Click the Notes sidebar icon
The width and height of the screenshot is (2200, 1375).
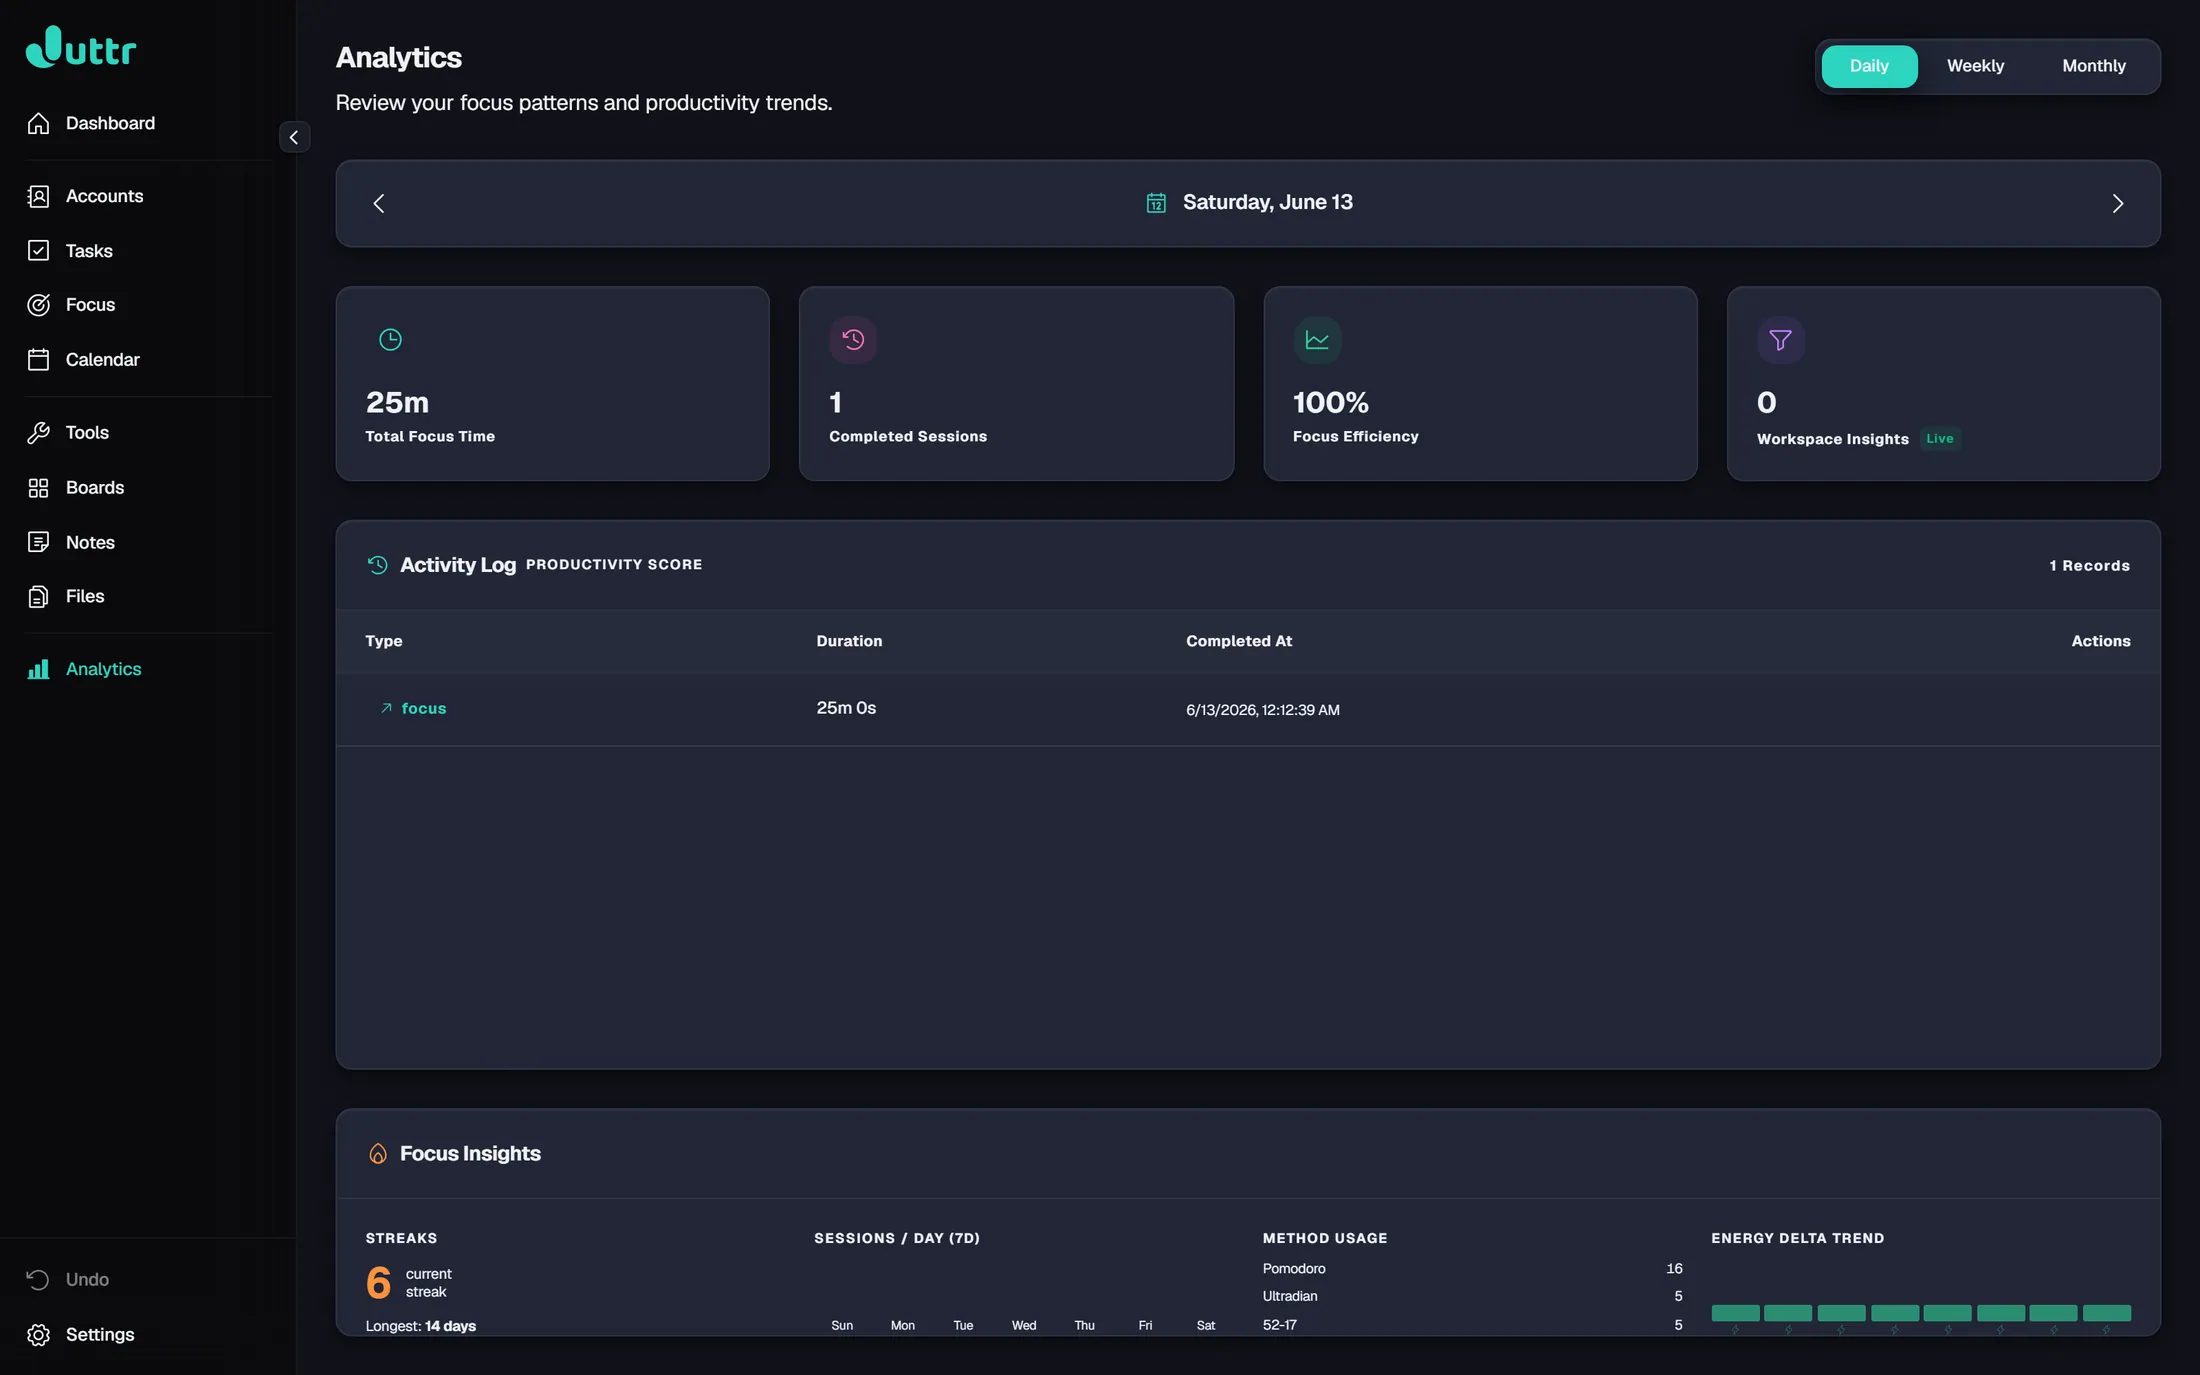tap(38, 542)
